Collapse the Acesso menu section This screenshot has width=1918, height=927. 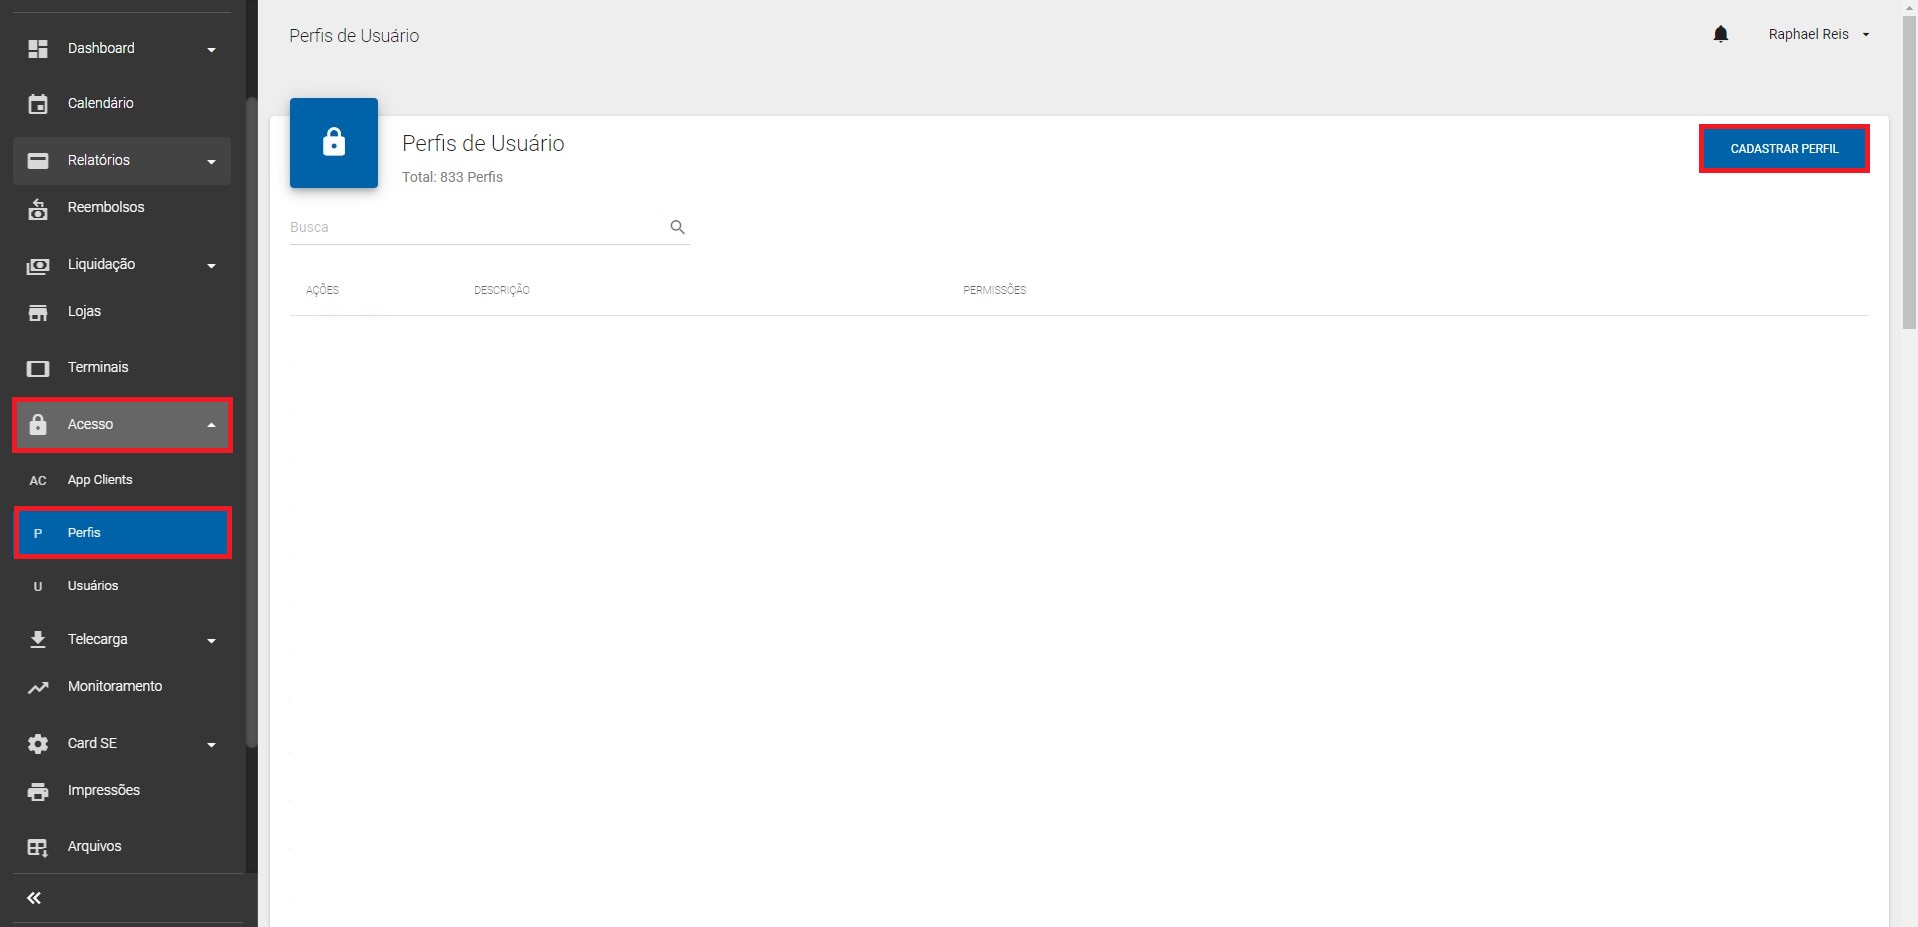click(x=211, y=425)
